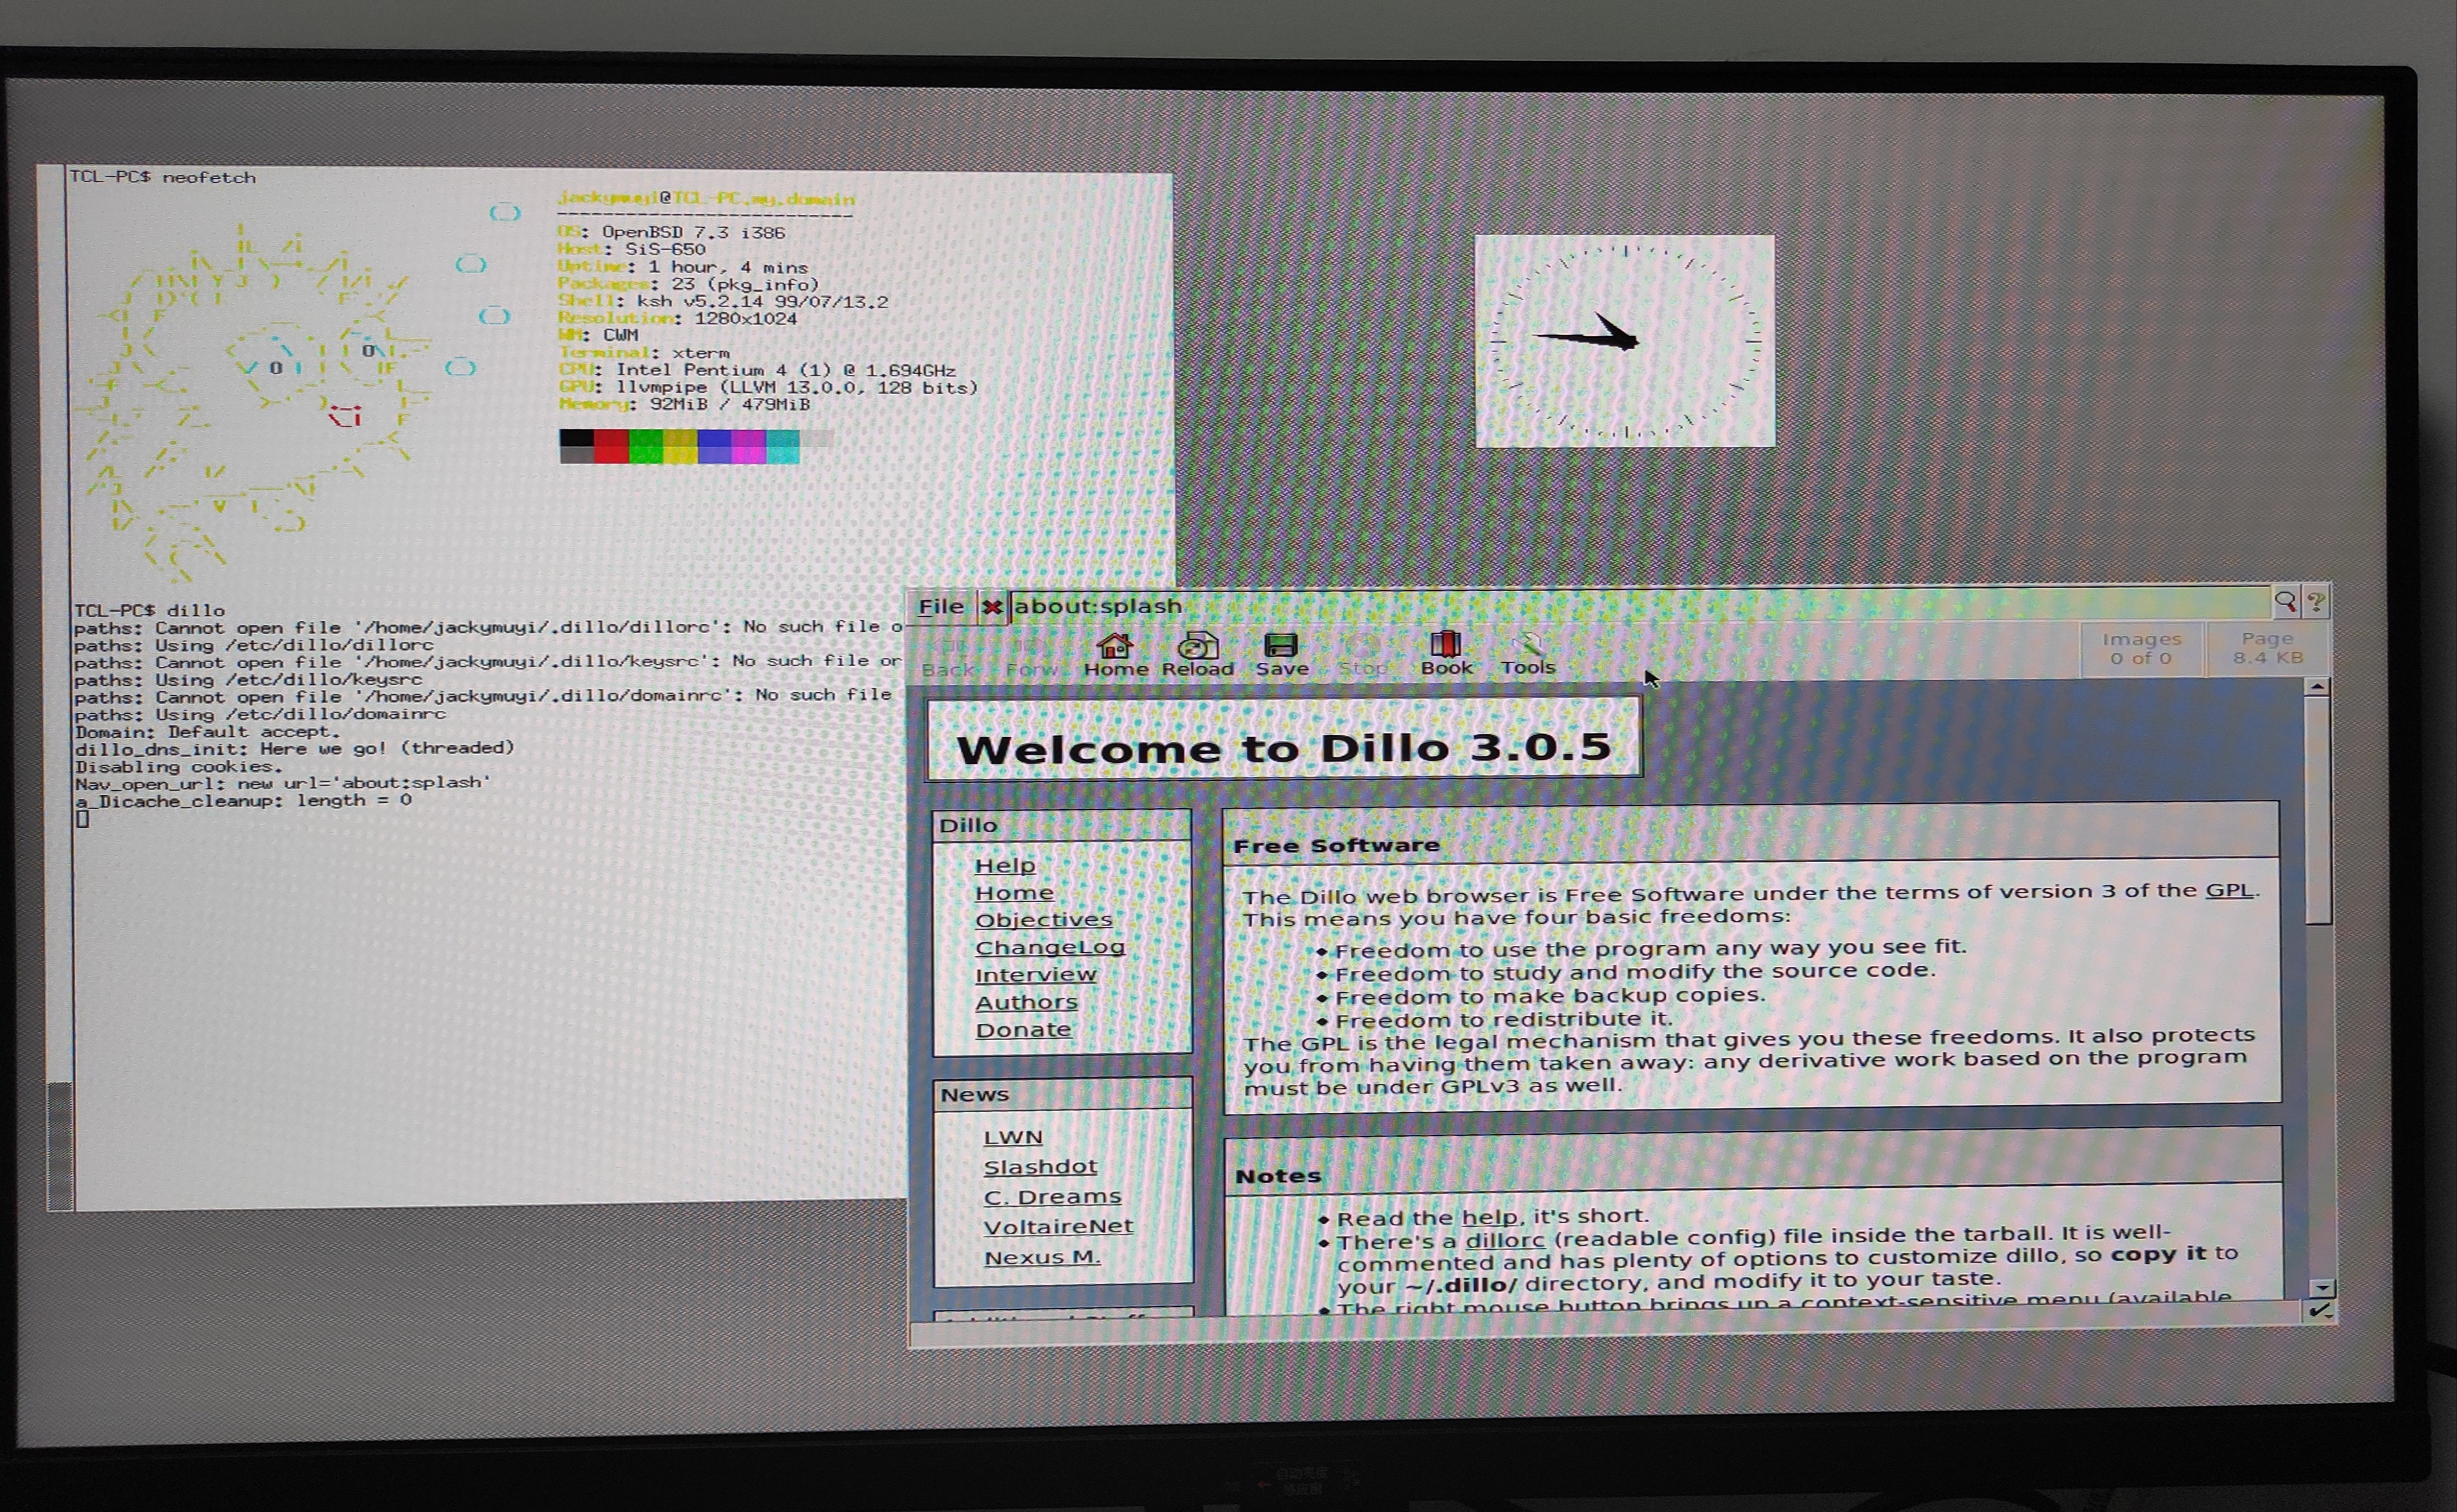Open the dillorc link in Notes

tap(1505, 1240)
